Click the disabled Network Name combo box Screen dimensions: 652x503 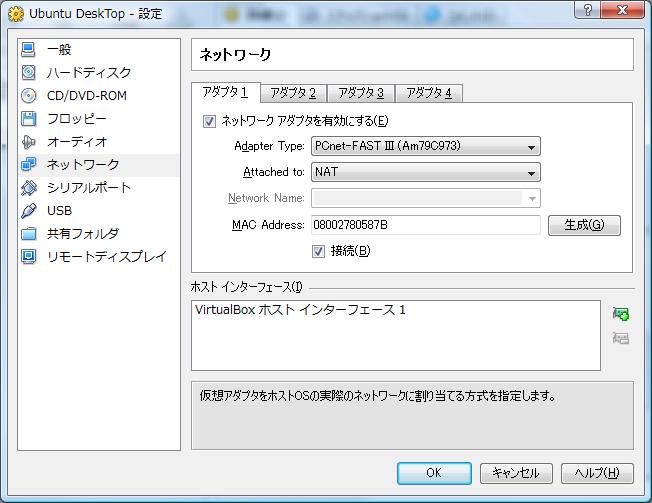coord(426,198)
